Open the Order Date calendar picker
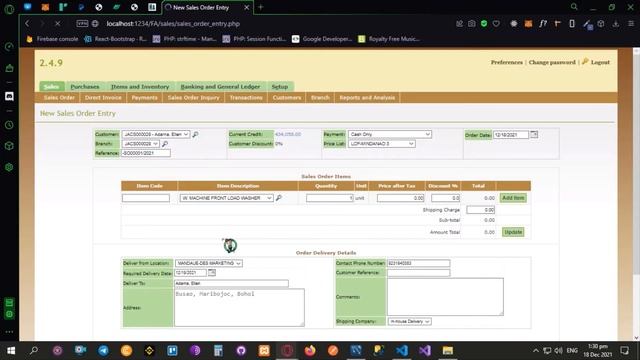Viewport: 640px width, 360px height. [534, 134]
